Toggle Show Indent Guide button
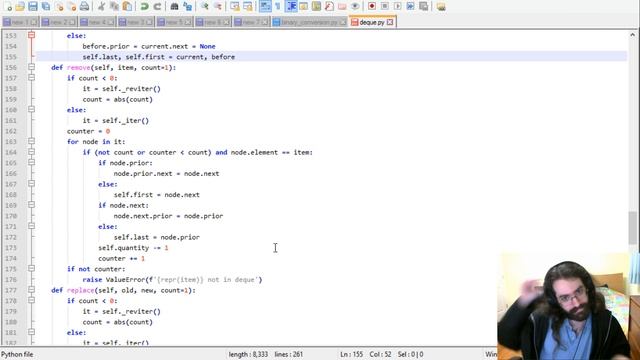Screen dimensions: 640x360 pyautogui.click(x=291, y=7)
